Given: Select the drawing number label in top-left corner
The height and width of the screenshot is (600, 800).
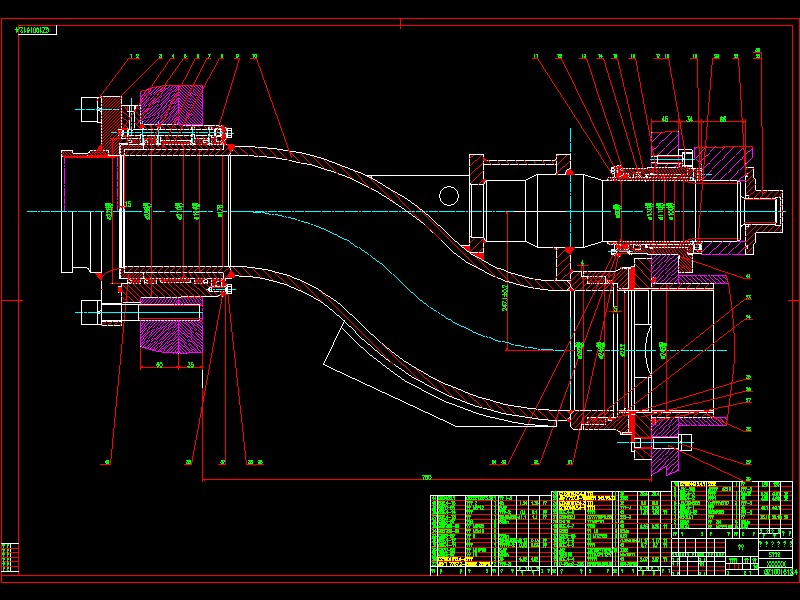Looking at the screenshot, I should [x=37, y=29].
